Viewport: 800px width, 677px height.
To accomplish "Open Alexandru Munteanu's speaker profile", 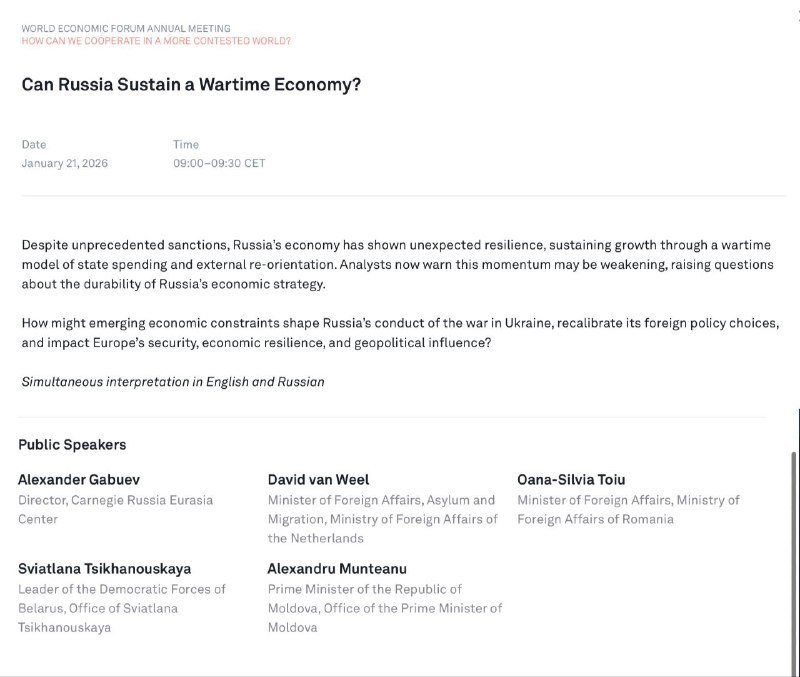I will (337, 569).
